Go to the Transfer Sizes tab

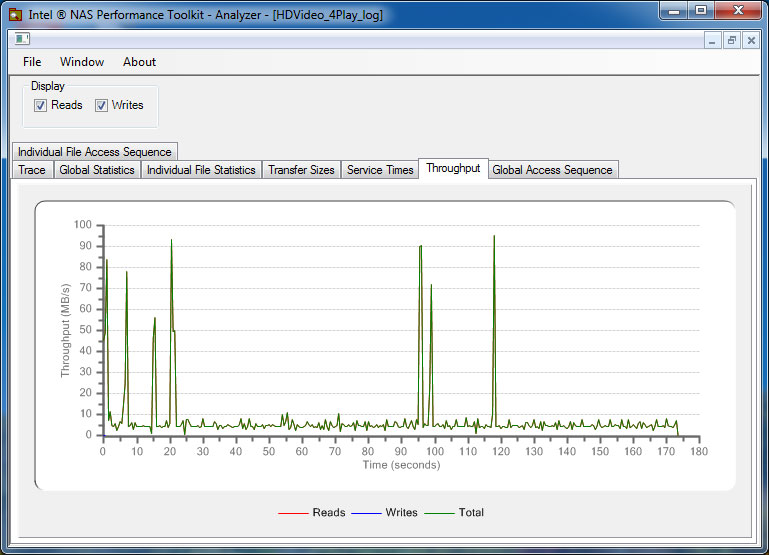[x=301, y=170]
